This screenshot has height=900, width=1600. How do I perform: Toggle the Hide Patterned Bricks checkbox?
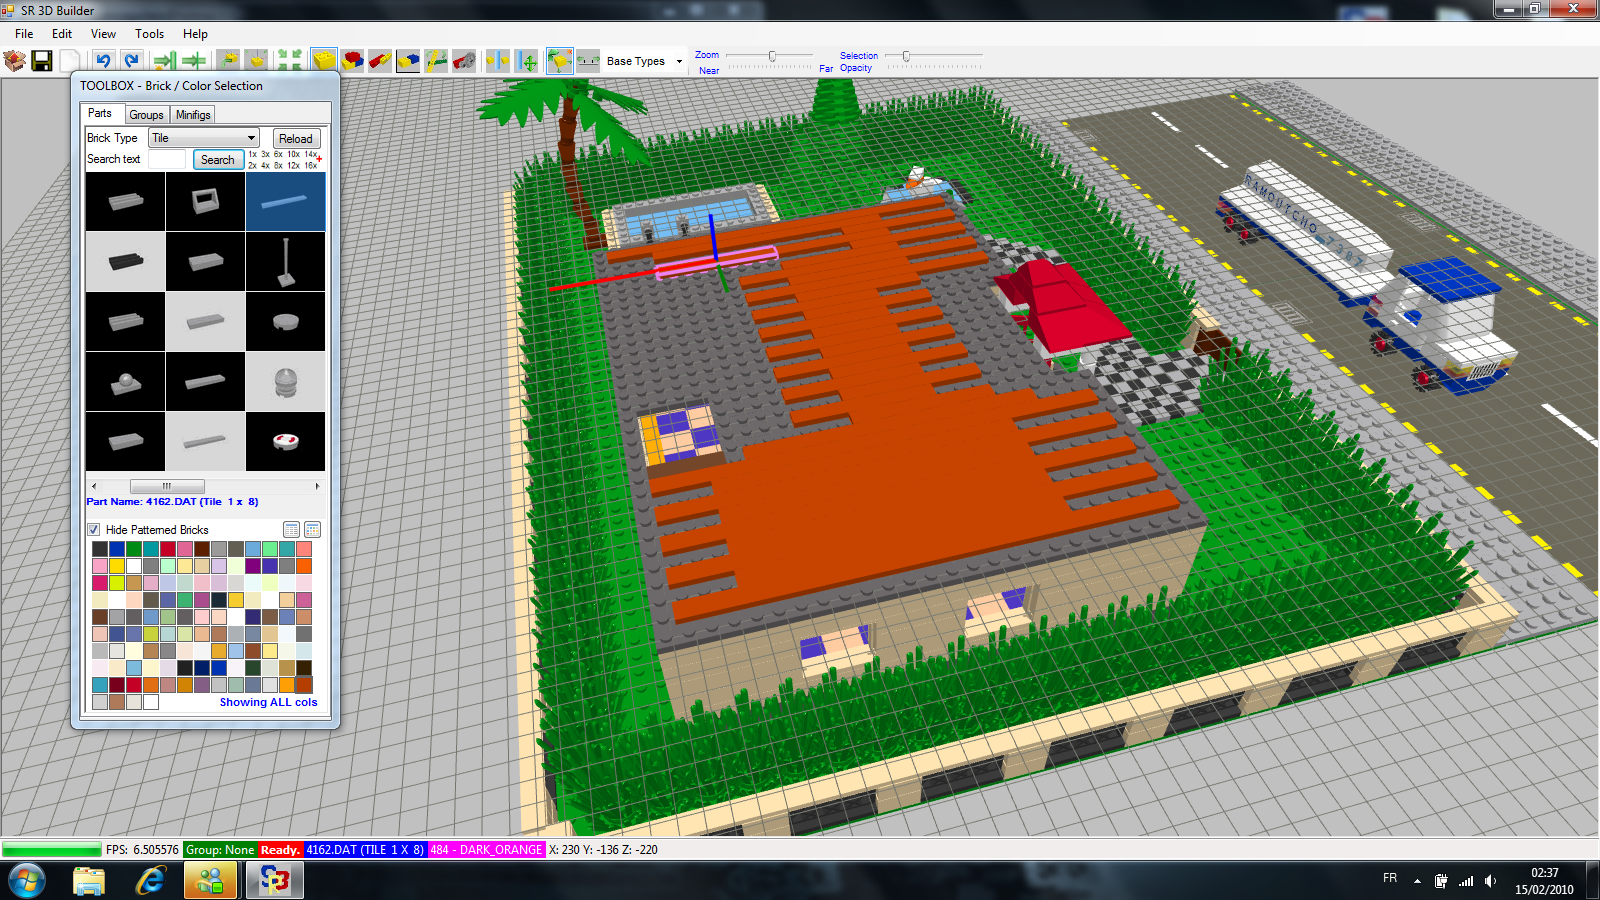point(94,530)
